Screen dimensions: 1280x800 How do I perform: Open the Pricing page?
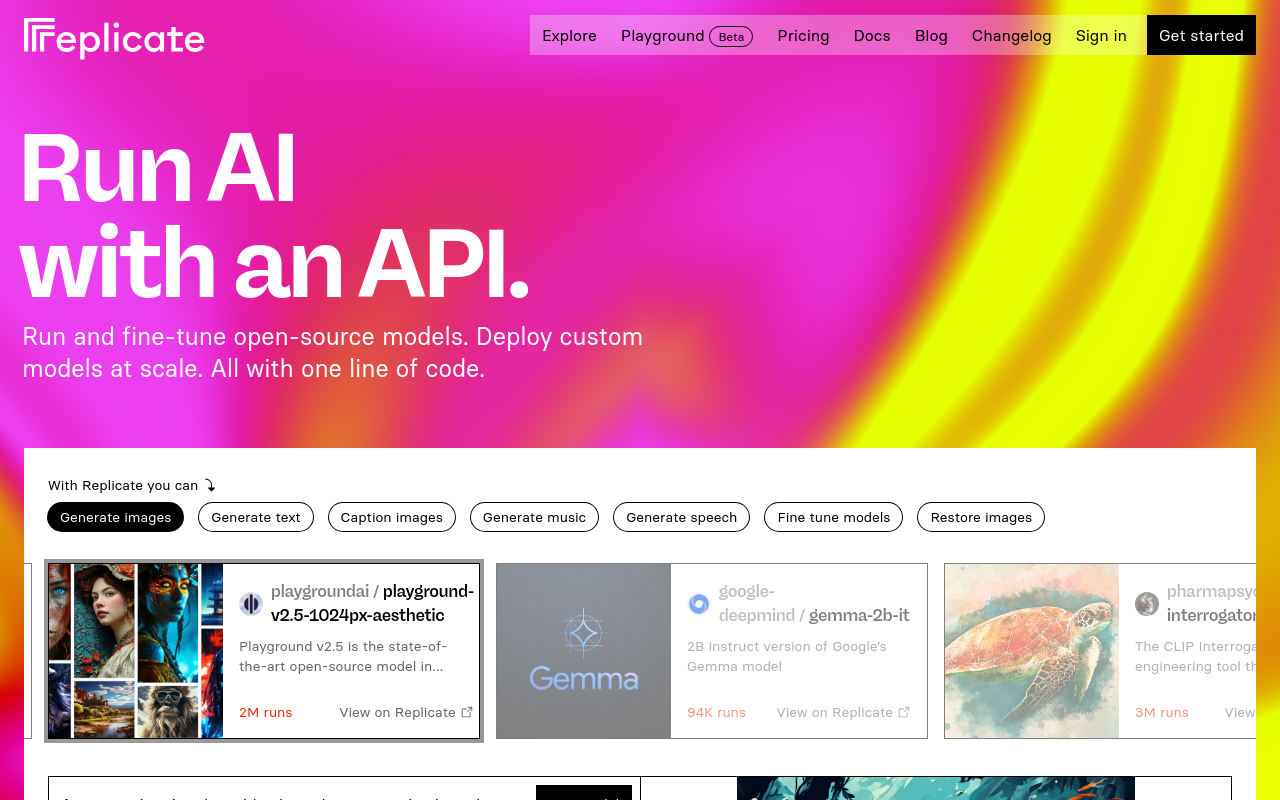coord(803,36)
